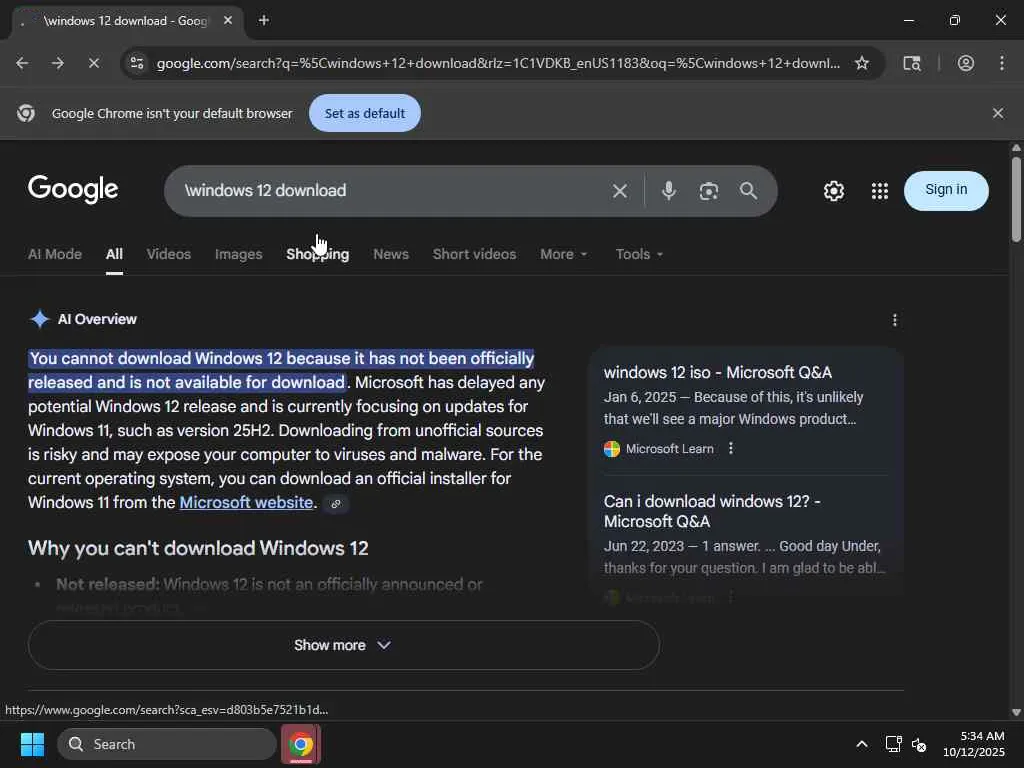The height and width of the screenshot is (768, 1024).
Task: Click the scrollbar down arrow
Action: point(1016,712)
